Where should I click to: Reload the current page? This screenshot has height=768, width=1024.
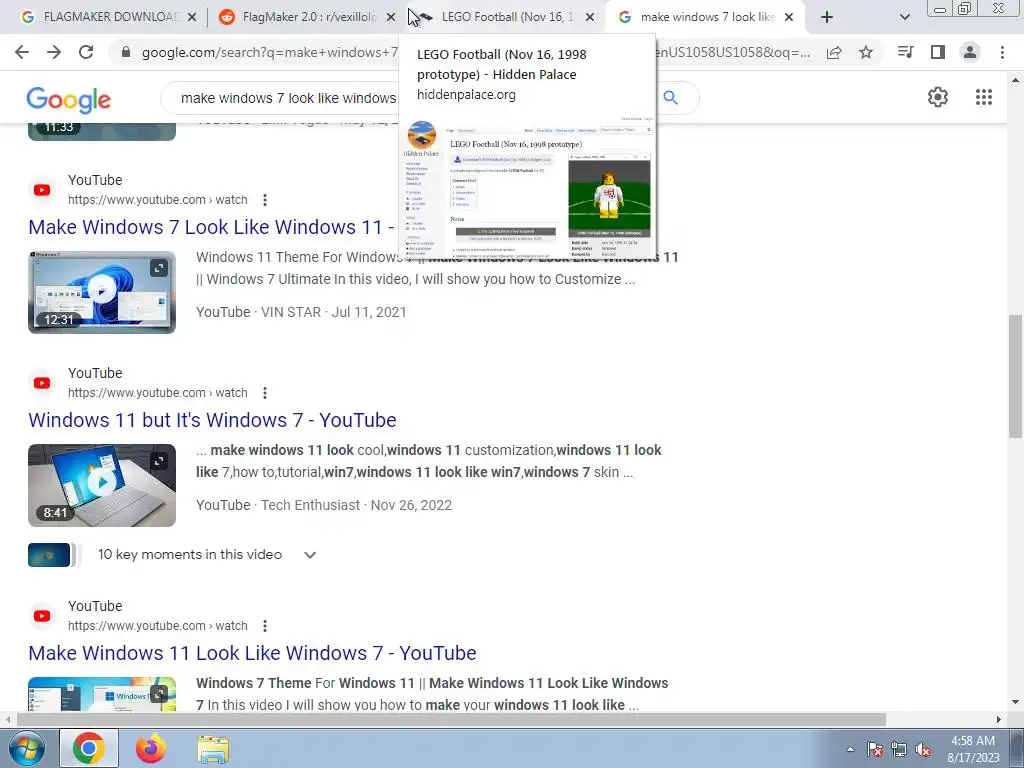[x=86, y=52]
